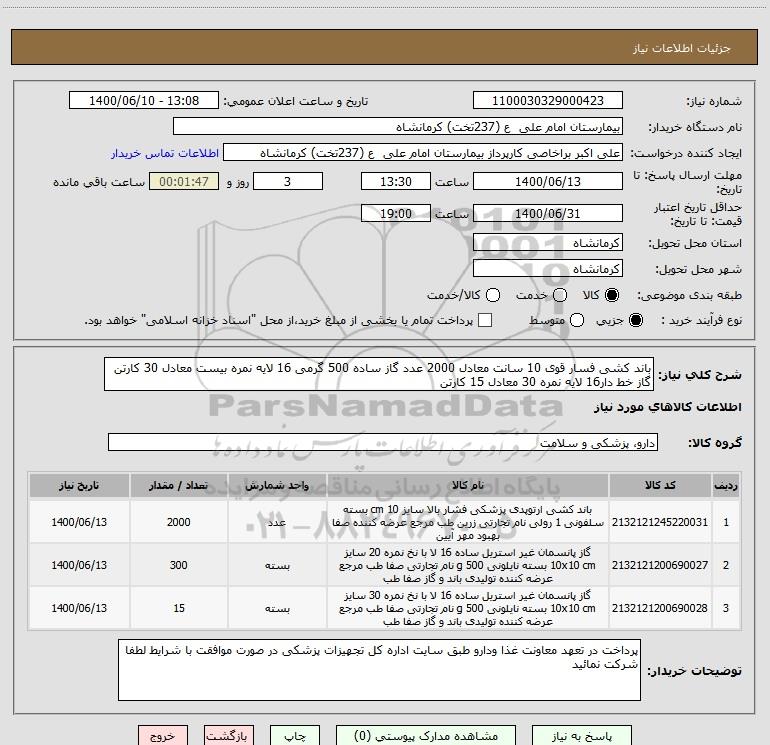The width and height of the screenshot is (770, 745).
Task: Click the countdown timer 00:01:47
Action: (x=184, y=181)
